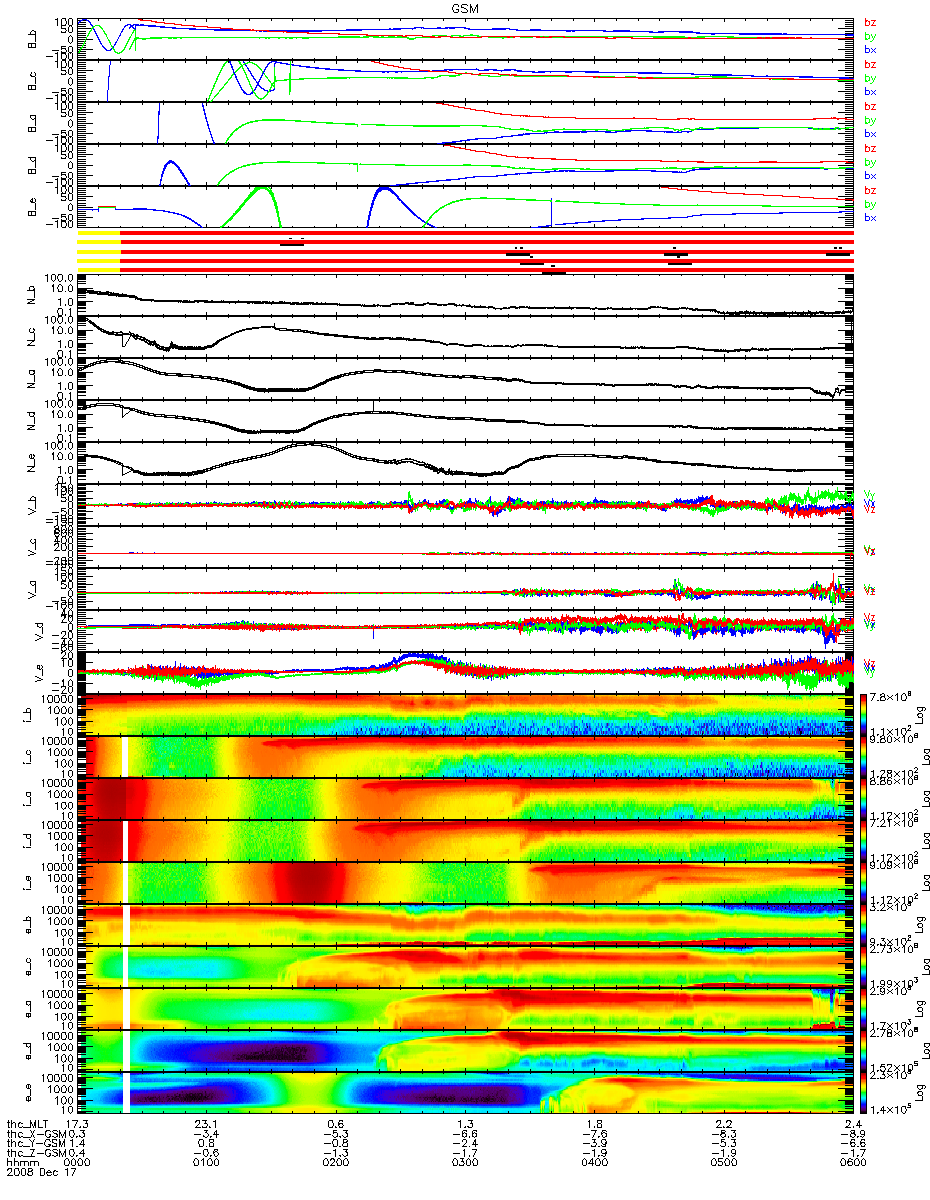Click the GSM plot title

[464, 7]
